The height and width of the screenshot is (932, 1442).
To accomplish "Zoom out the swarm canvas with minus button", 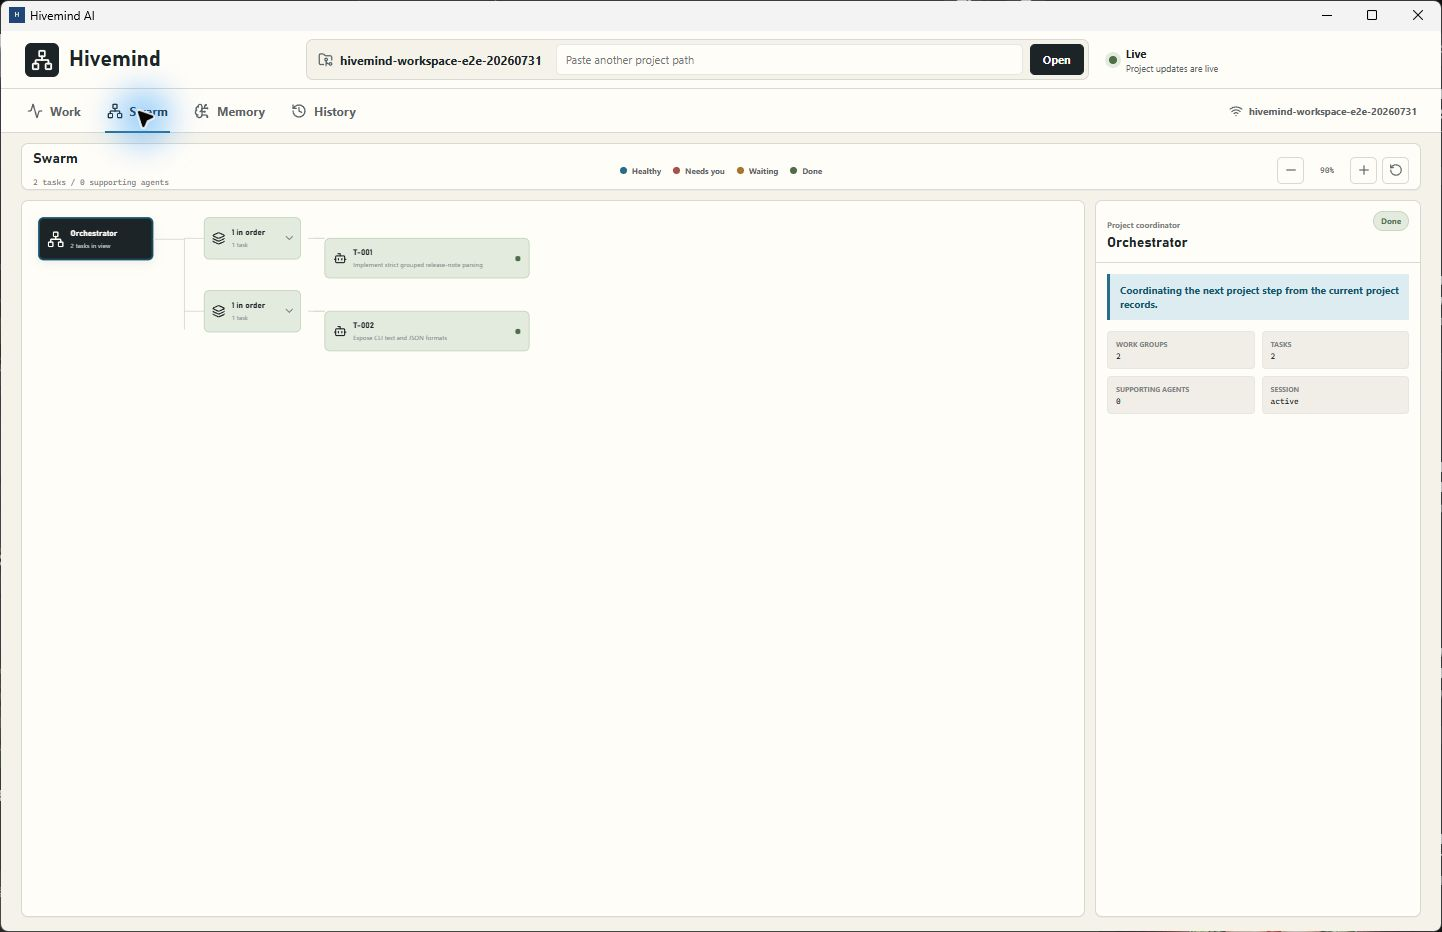I will [x=1291, y=170].
